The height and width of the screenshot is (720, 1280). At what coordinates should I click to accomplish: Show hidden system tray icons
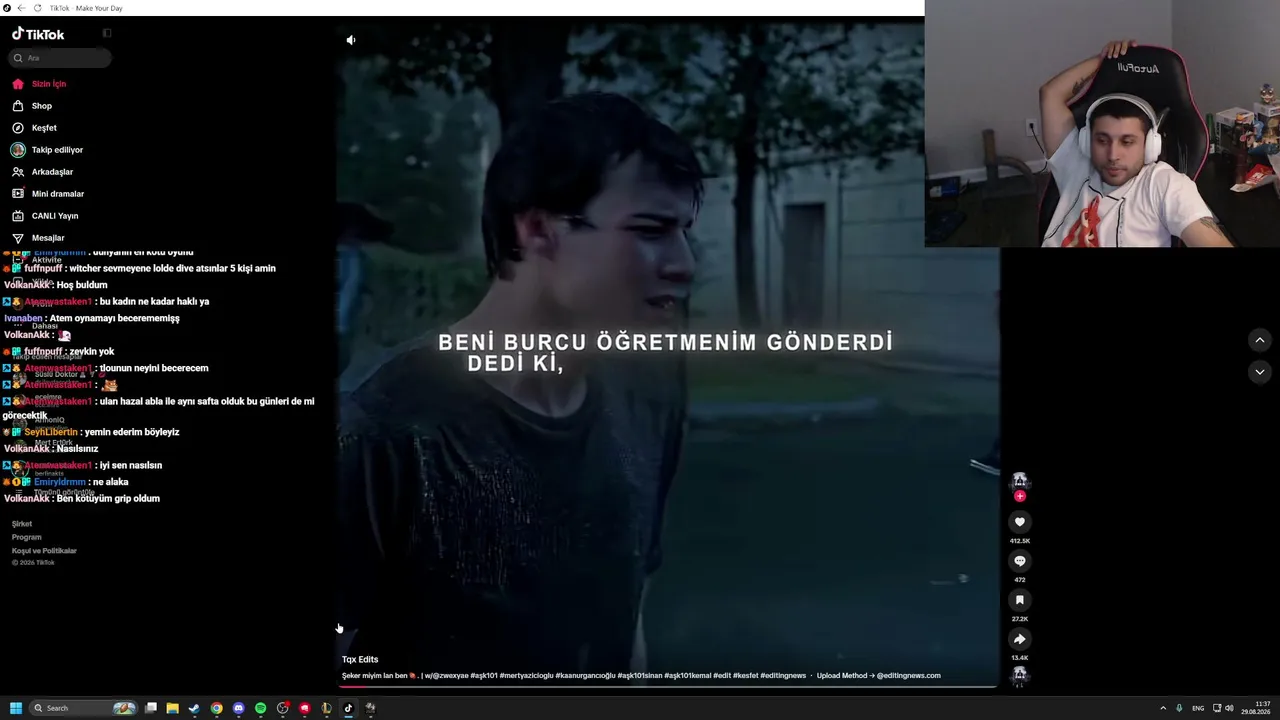click(x=1163, y=708)
